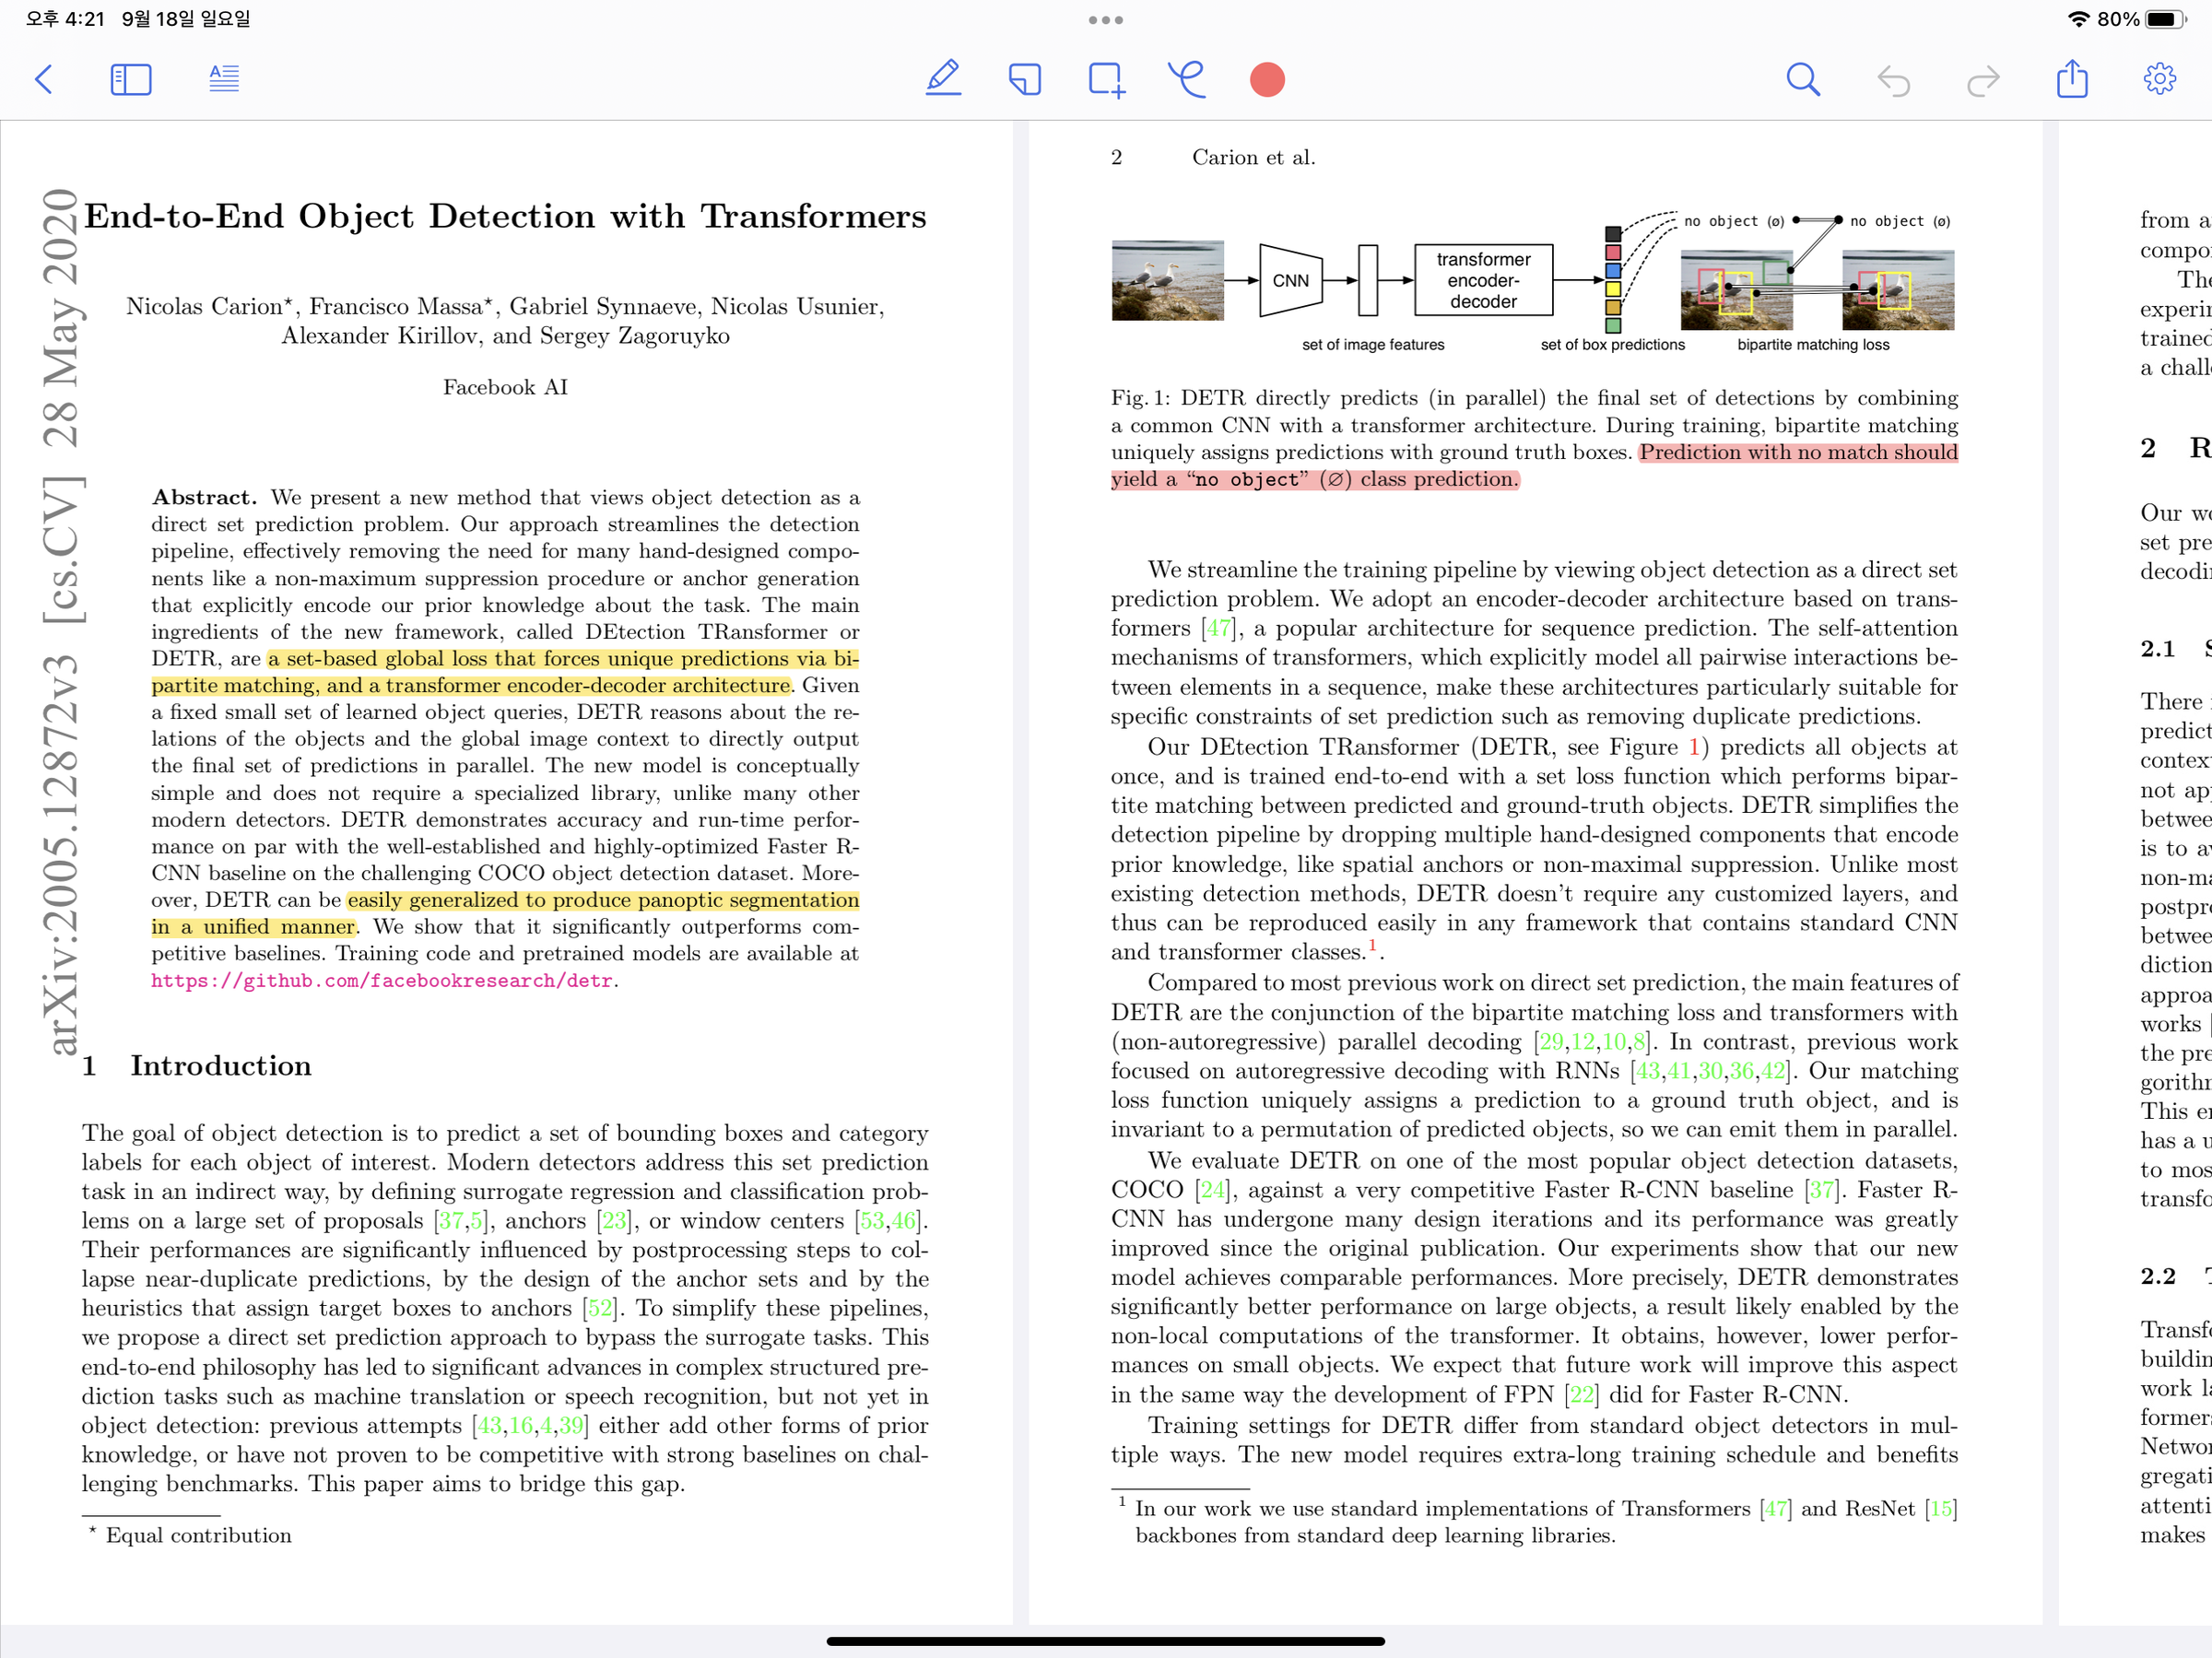The image size is (2212, 1658).
Task: Open the settings gear
Action: tap(2160, 79)
